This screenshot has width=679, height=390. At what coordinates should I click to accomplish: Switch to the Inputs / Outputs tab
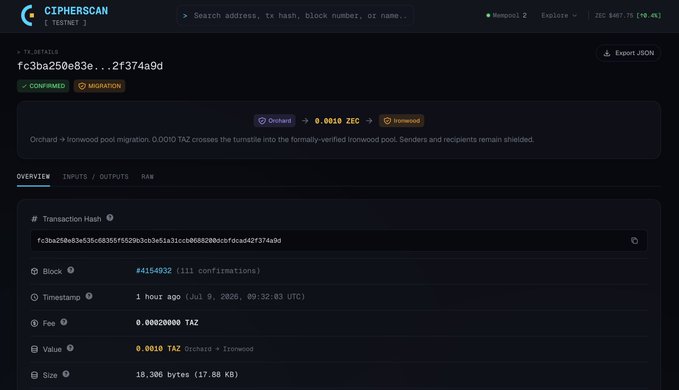point(96,177)
